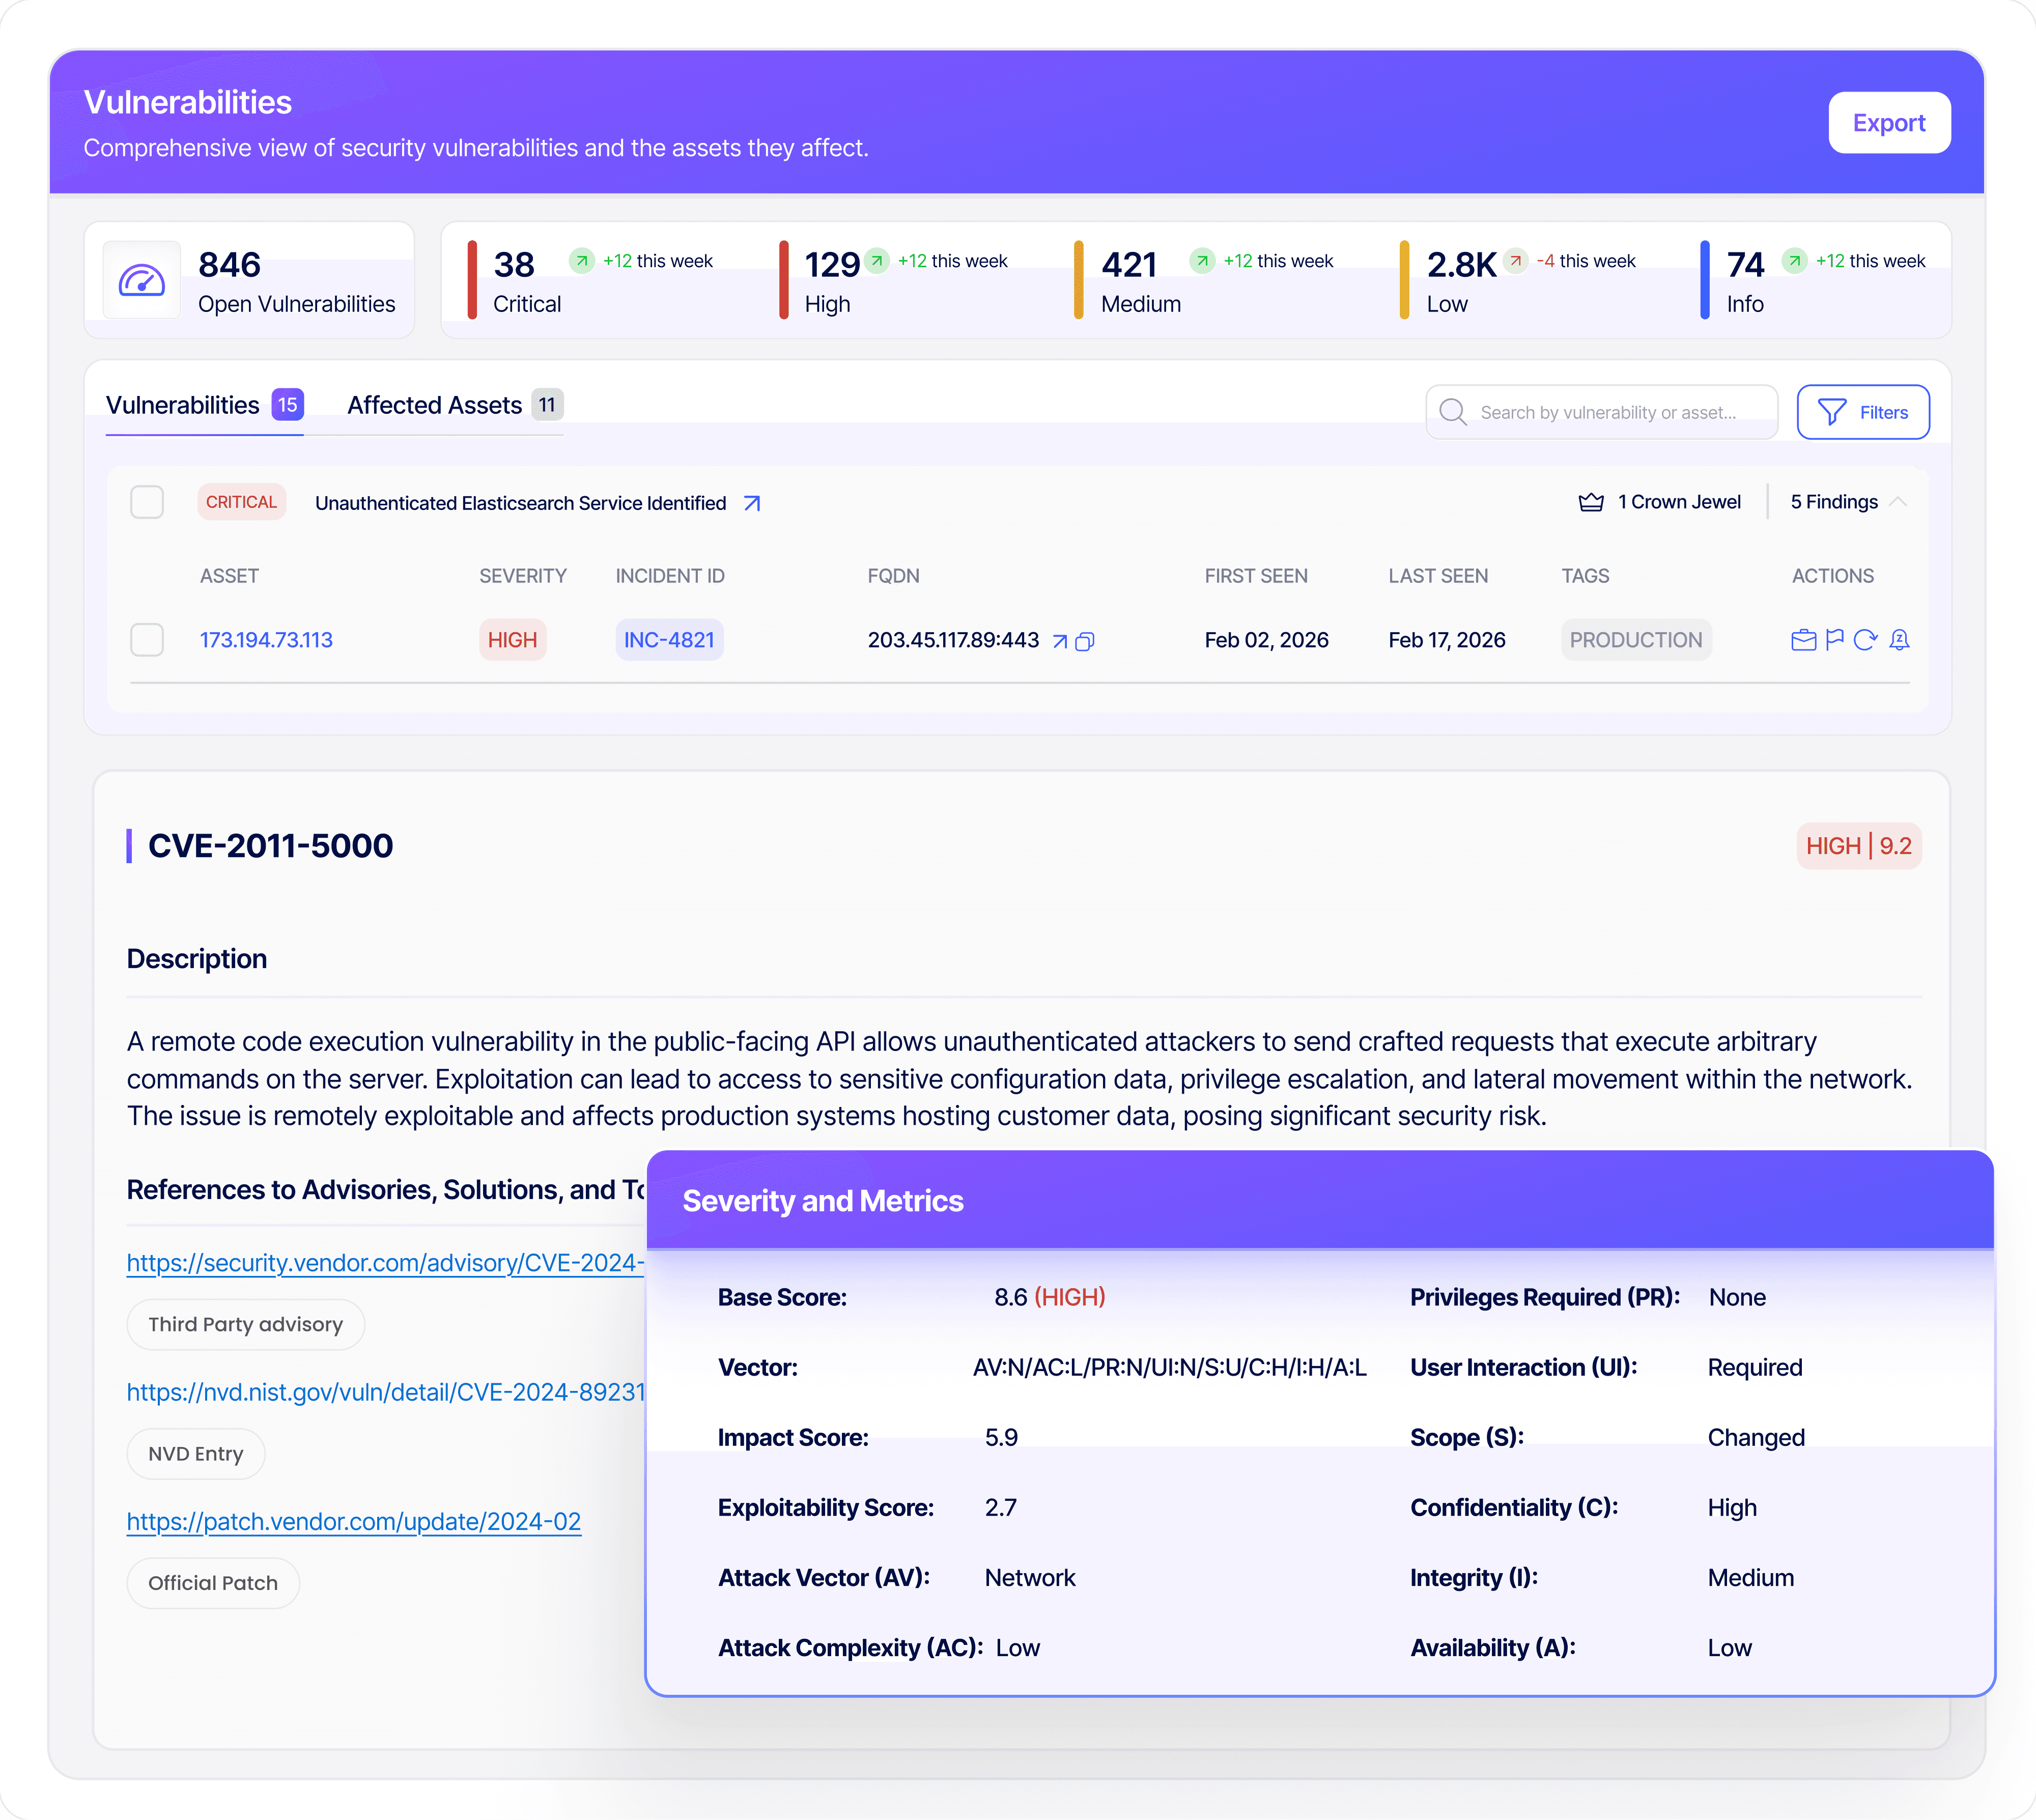Click the flag action icon
Image resolution: width=2036 pixels, height=1820 pixels.
1834,640
